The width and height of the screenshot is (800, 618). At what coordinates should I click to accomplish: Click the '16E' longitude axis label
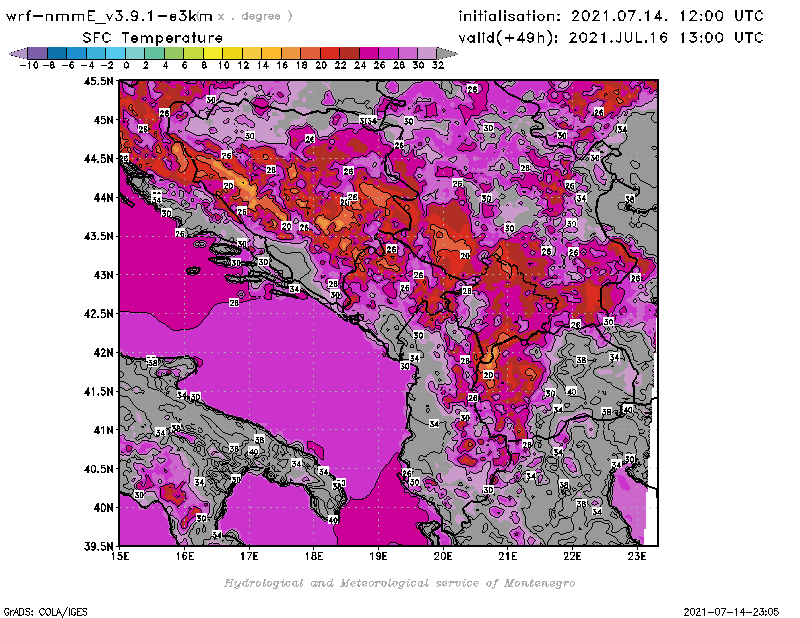(185, 556)
